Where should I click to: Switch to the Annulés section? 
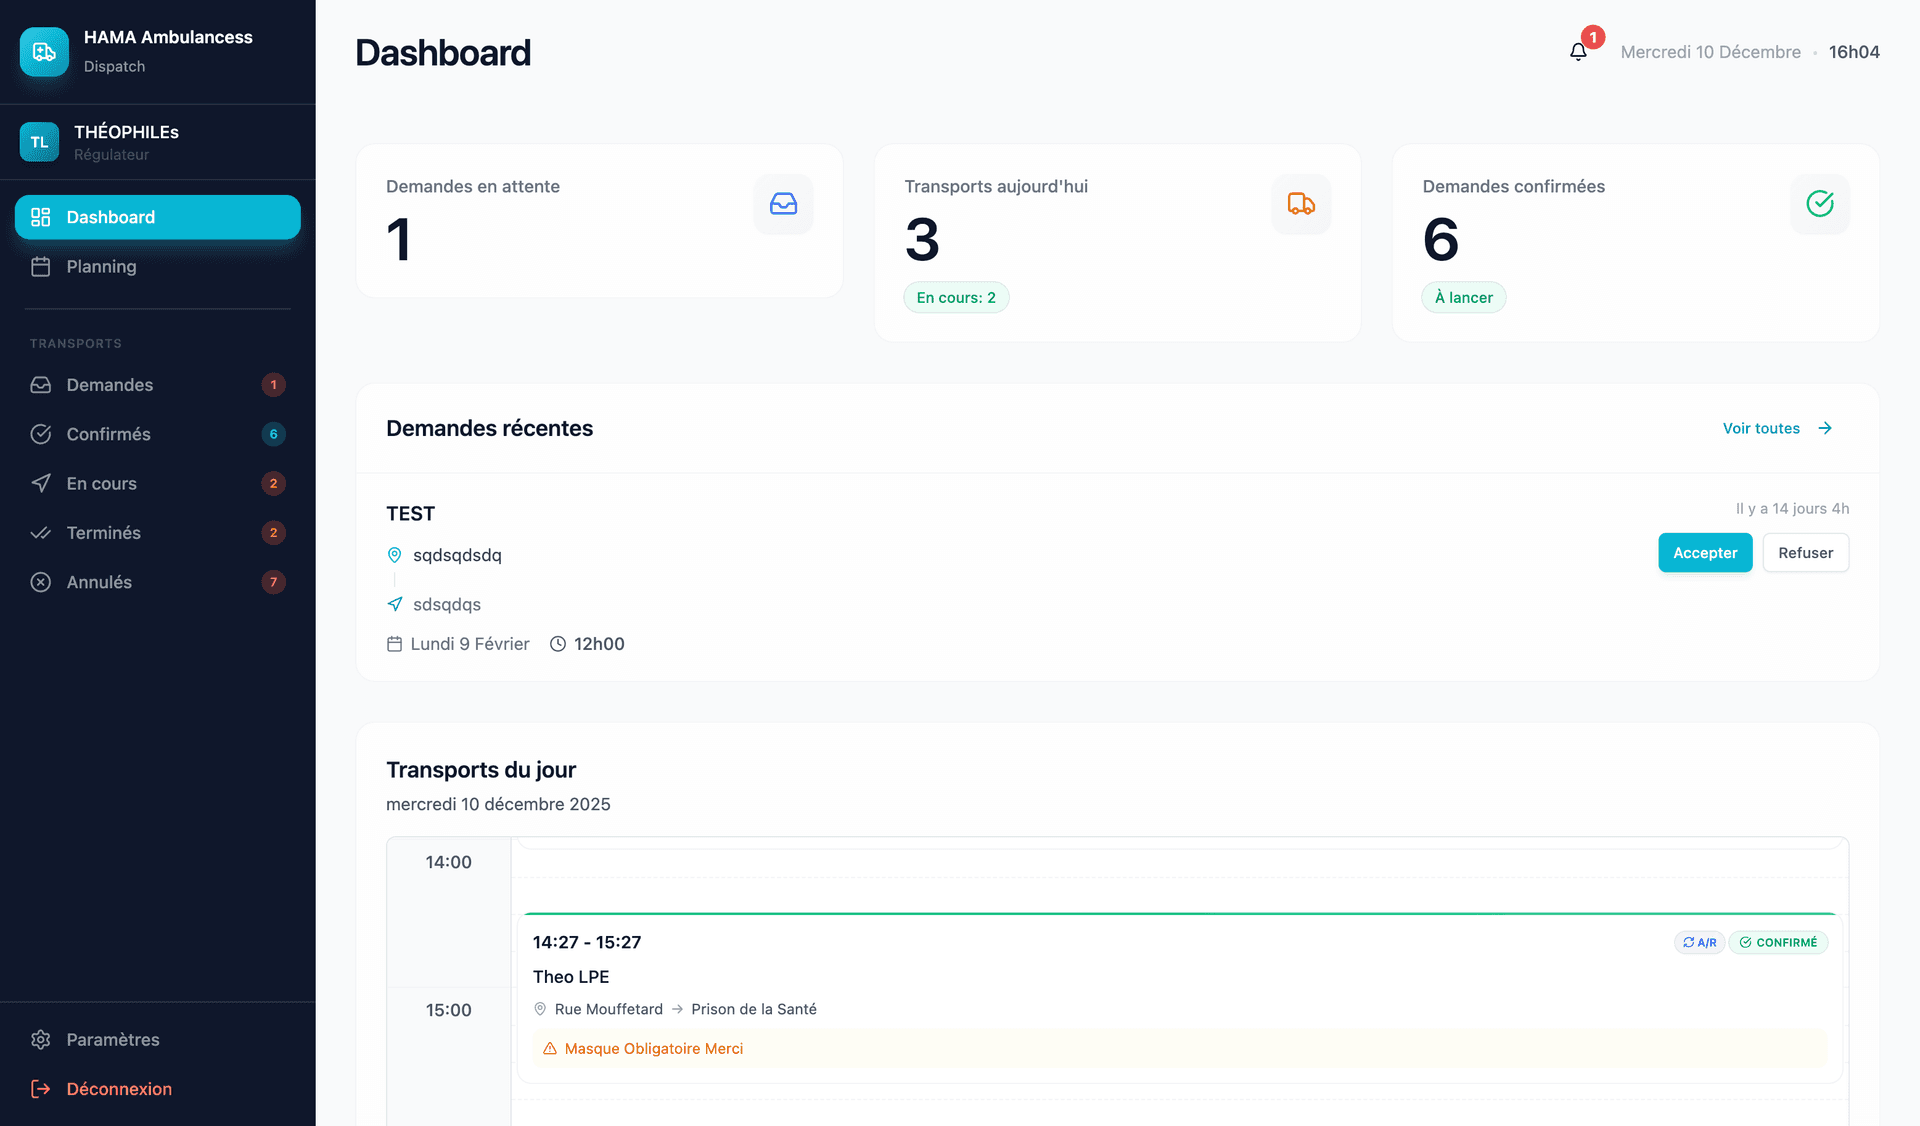[99, 581]
